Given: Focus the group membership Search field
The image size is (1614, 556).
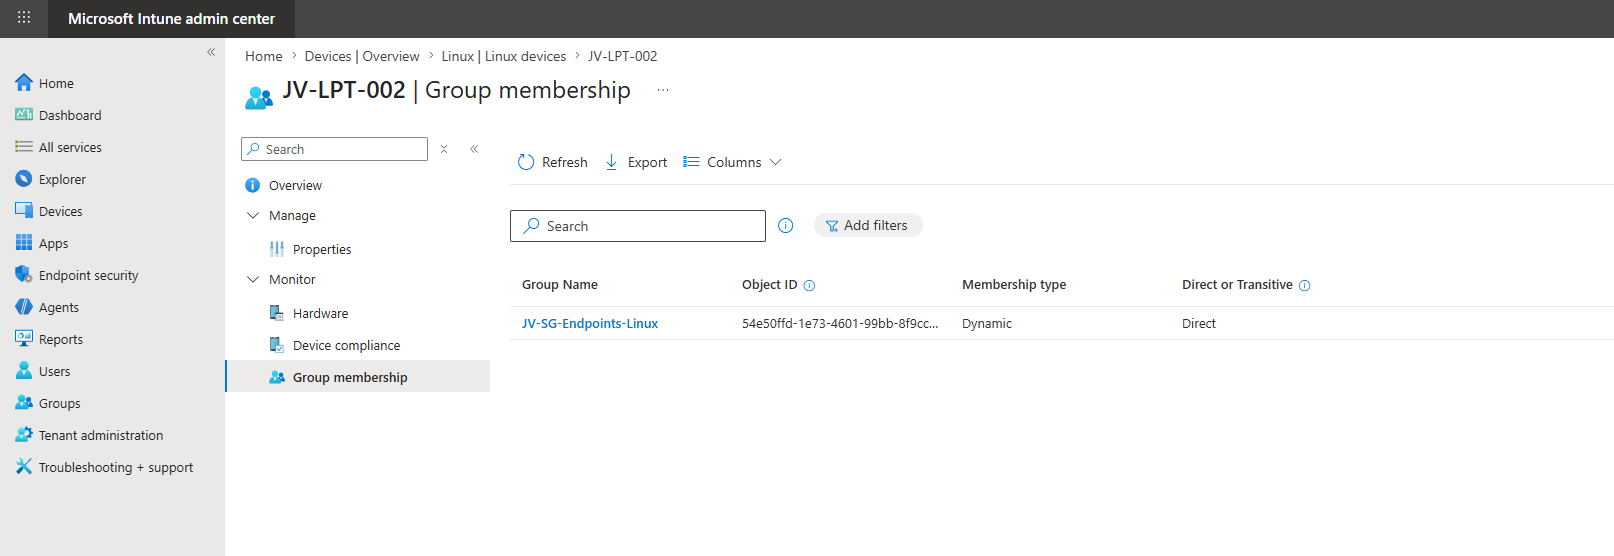Looking at the screenshot, I should click(638, 226).
